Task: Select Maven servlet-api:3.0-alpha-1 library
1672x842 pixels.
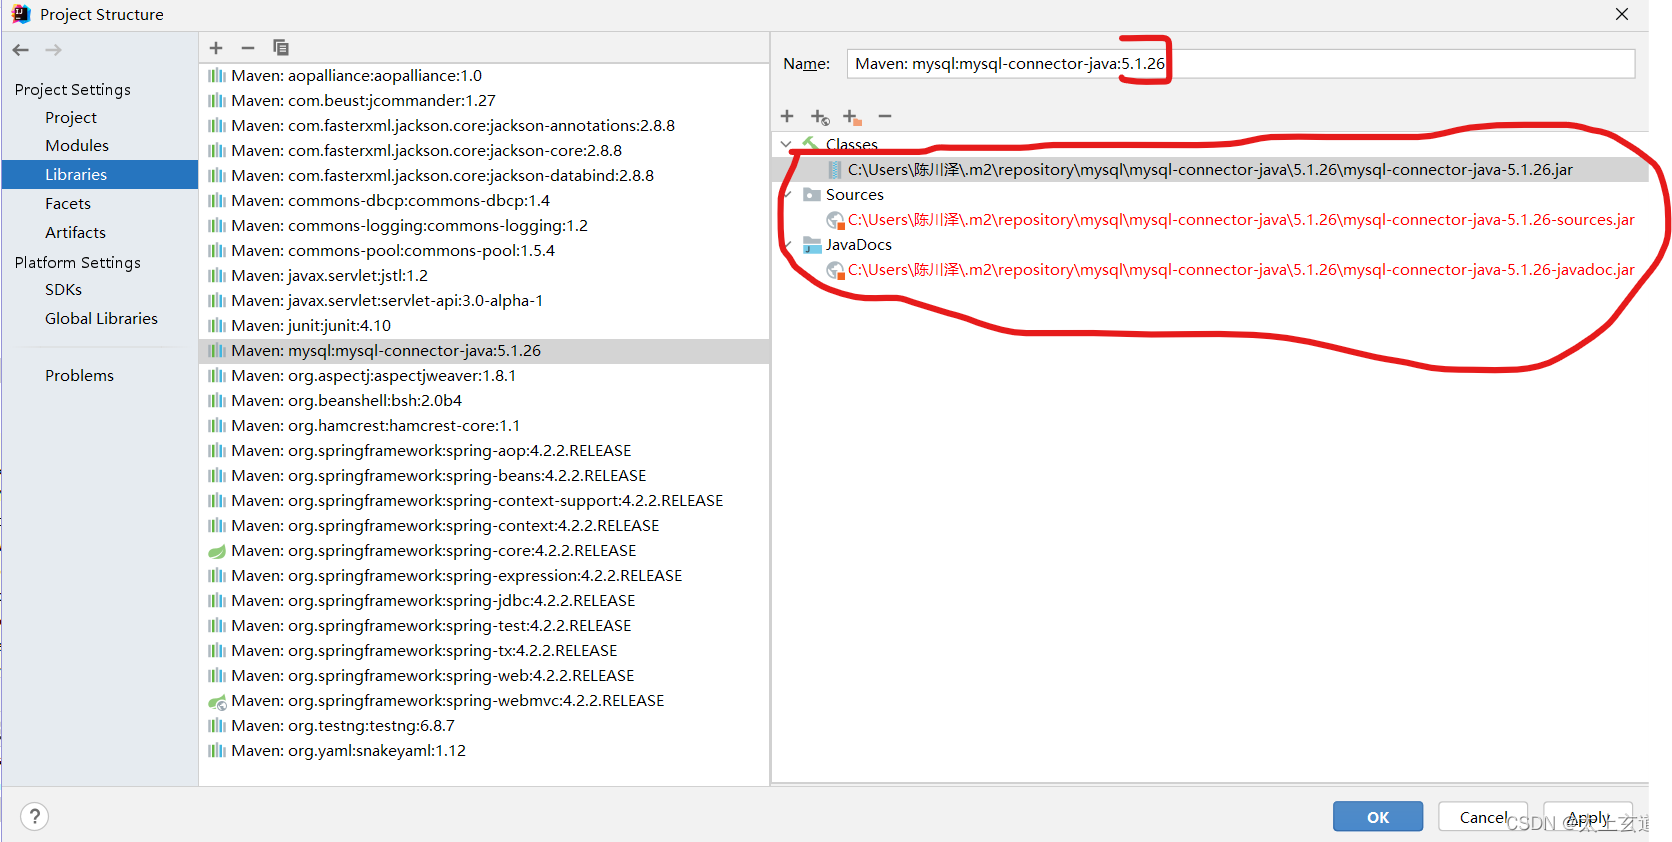Action: [387, 301]
